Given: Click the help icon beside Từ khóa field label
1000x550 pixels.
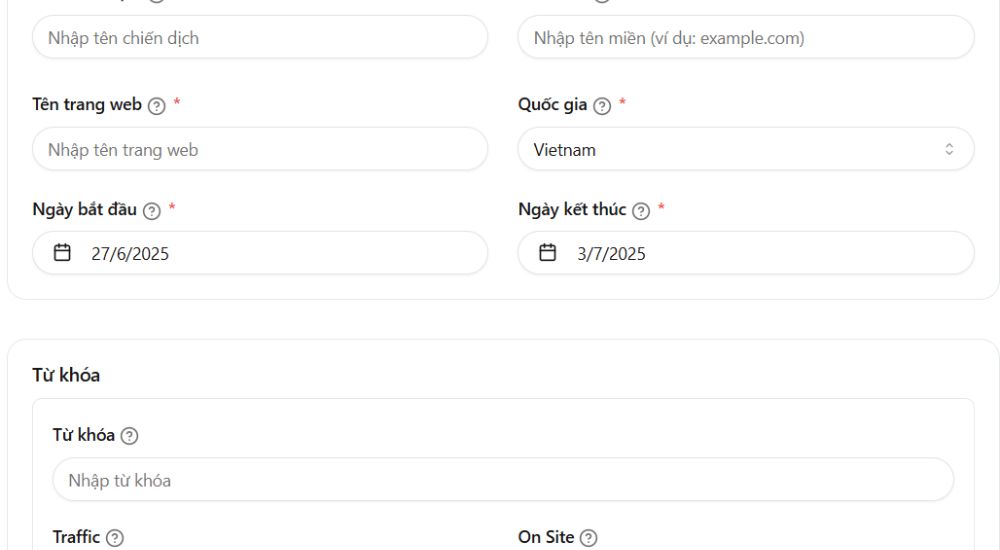Looking at the screenshot, I should (x=129, y=436).
